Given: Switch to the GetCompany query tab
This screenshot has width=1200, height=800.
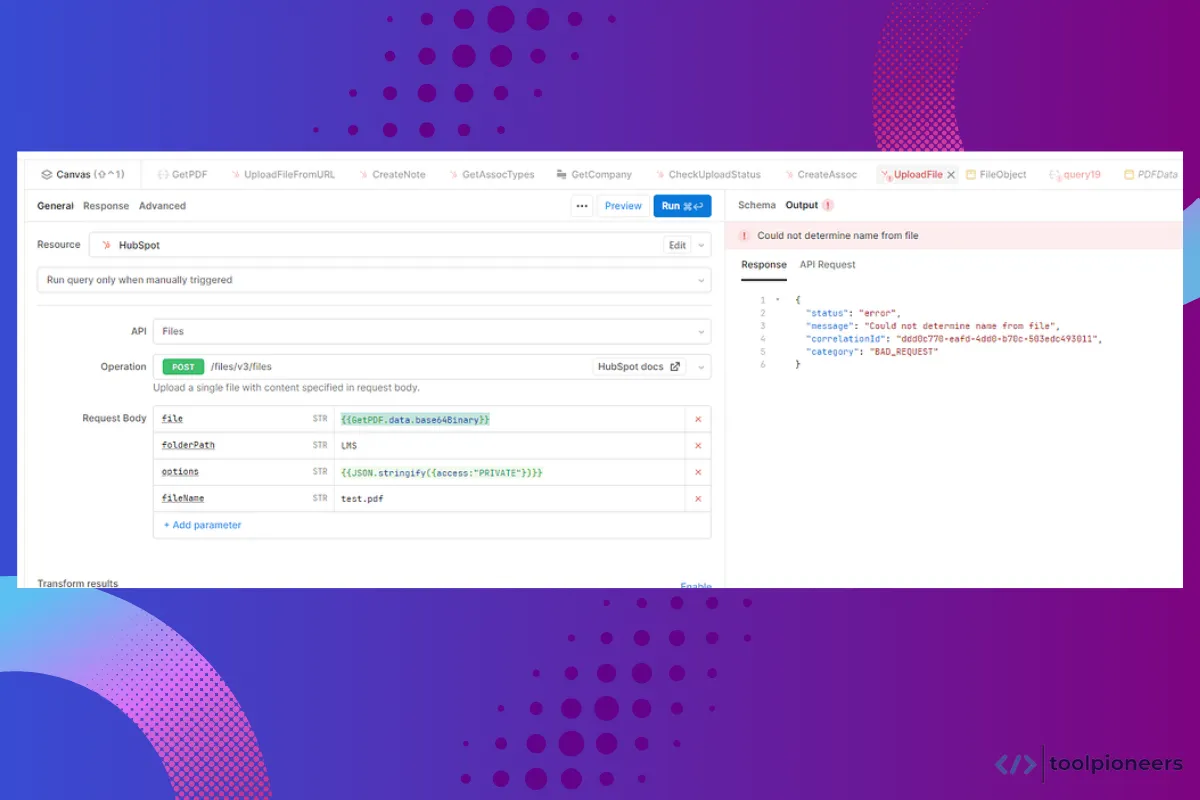Looking at the screenshot, I should (x=594, y=174).
